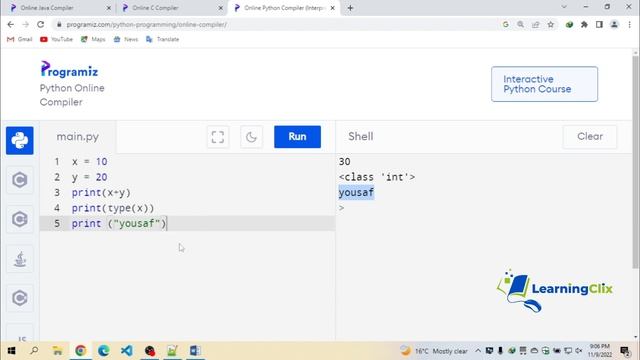Open the OneDrive cloud tray icon
This screenshot has width=640, height=360.
point(534,351)
